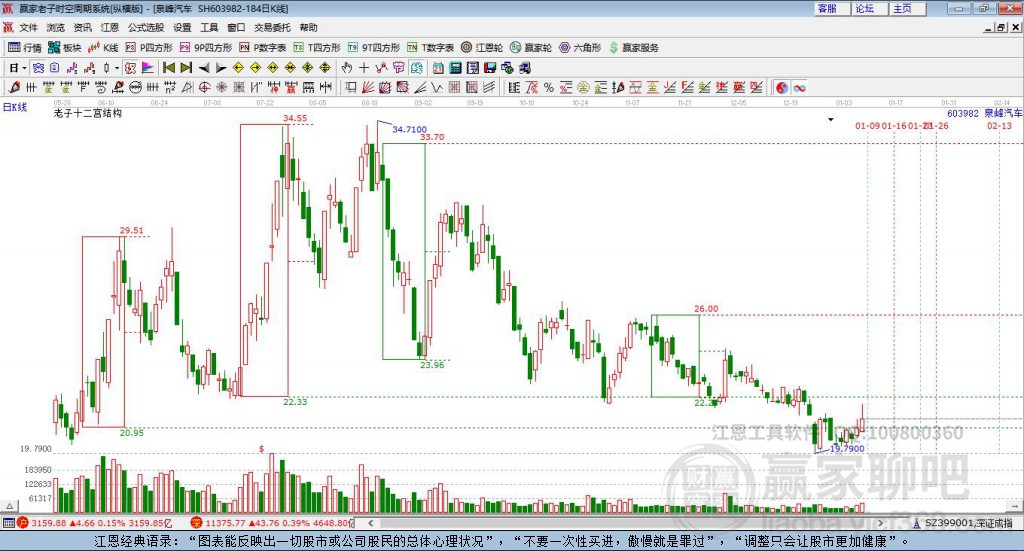Open the T数字表 time table
This screenshot has height=551, width=1024.
click(430, 48)
